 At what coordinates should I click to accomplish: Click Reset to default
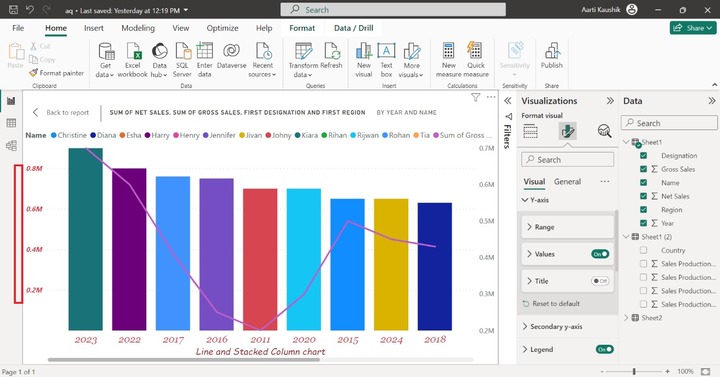pos(551,304)
